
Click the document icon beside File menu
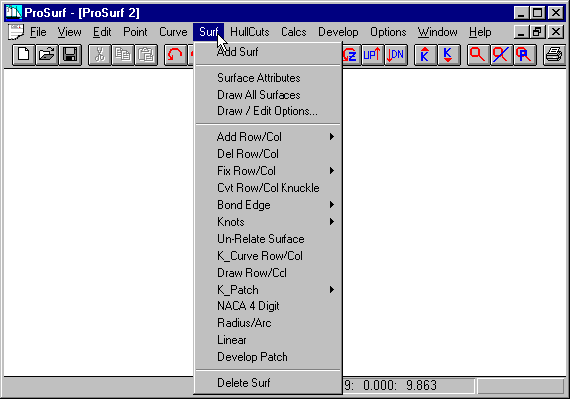[x=16, y=32]
